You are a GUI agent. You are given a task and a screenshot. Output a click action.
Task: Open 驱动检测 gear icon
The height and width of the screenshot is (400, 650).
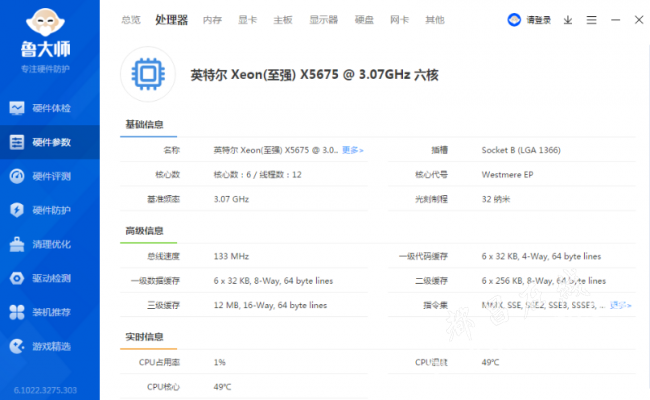click(17, 278)
